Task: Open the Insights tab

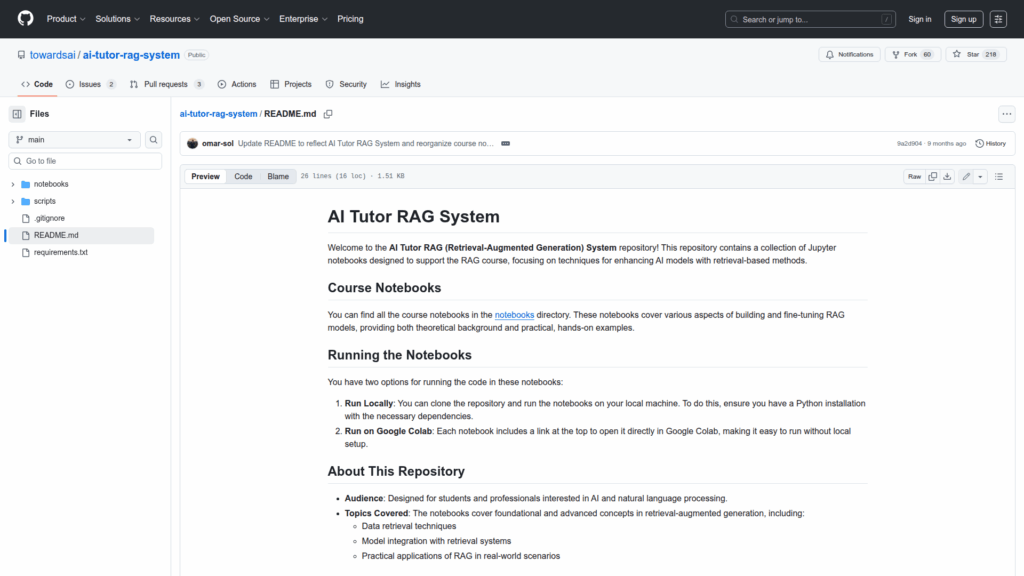Action: point(400,84)
